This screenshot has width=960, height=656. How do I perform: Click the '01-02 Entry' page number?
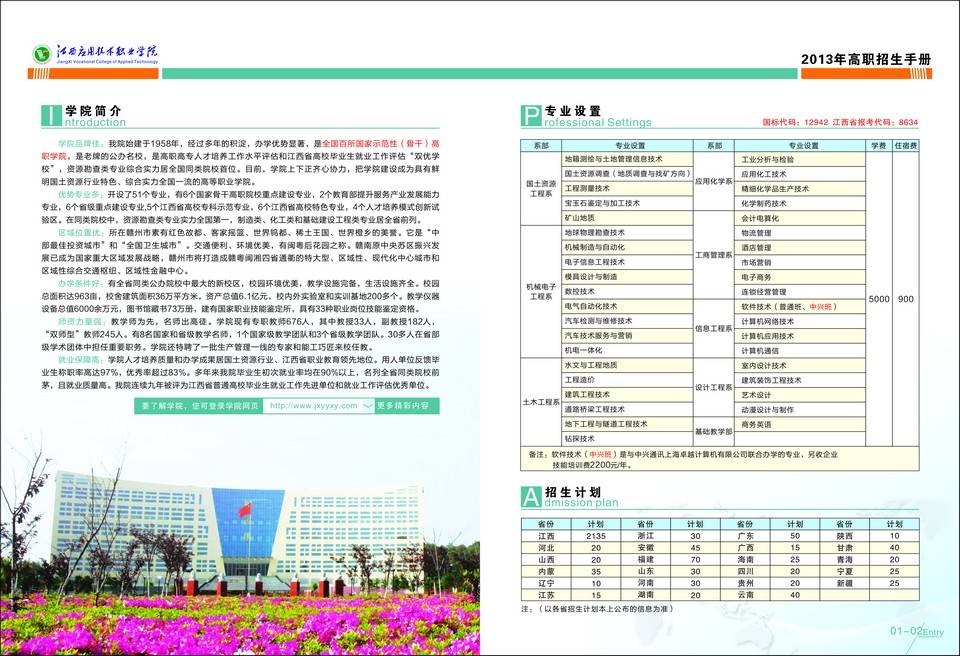[x=917, y=631]
